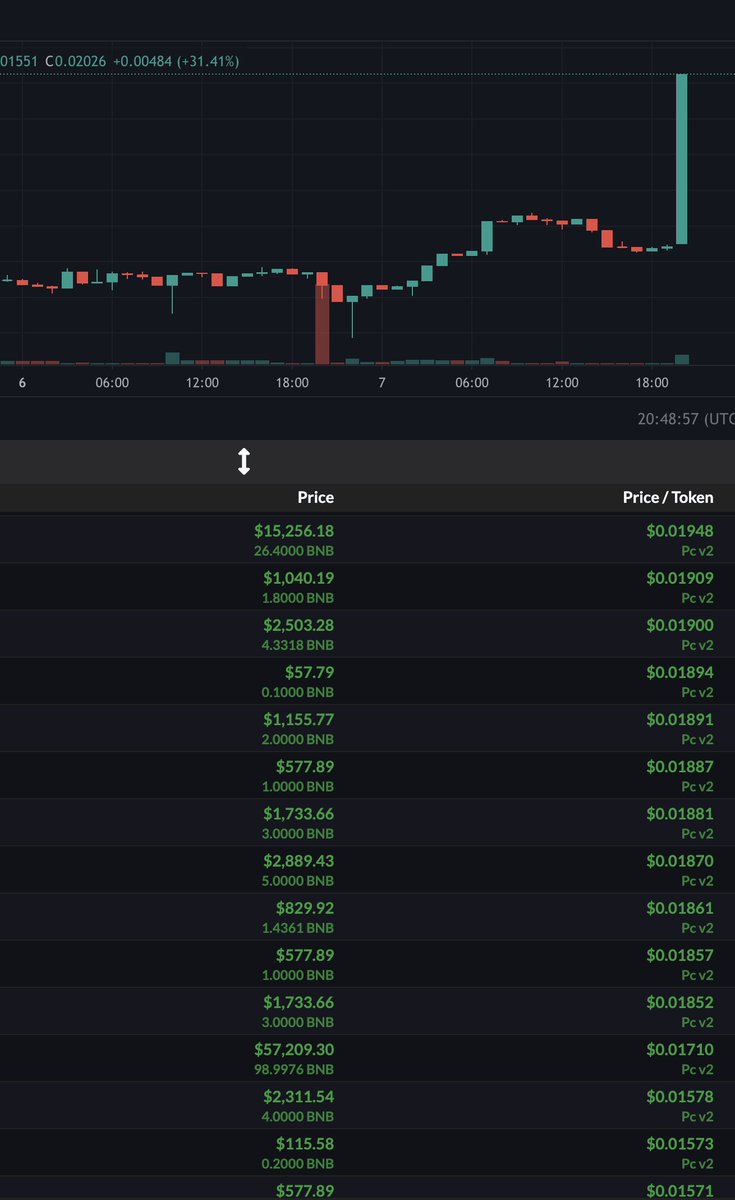Click the date label 7 on time axis

coord(382,383)
